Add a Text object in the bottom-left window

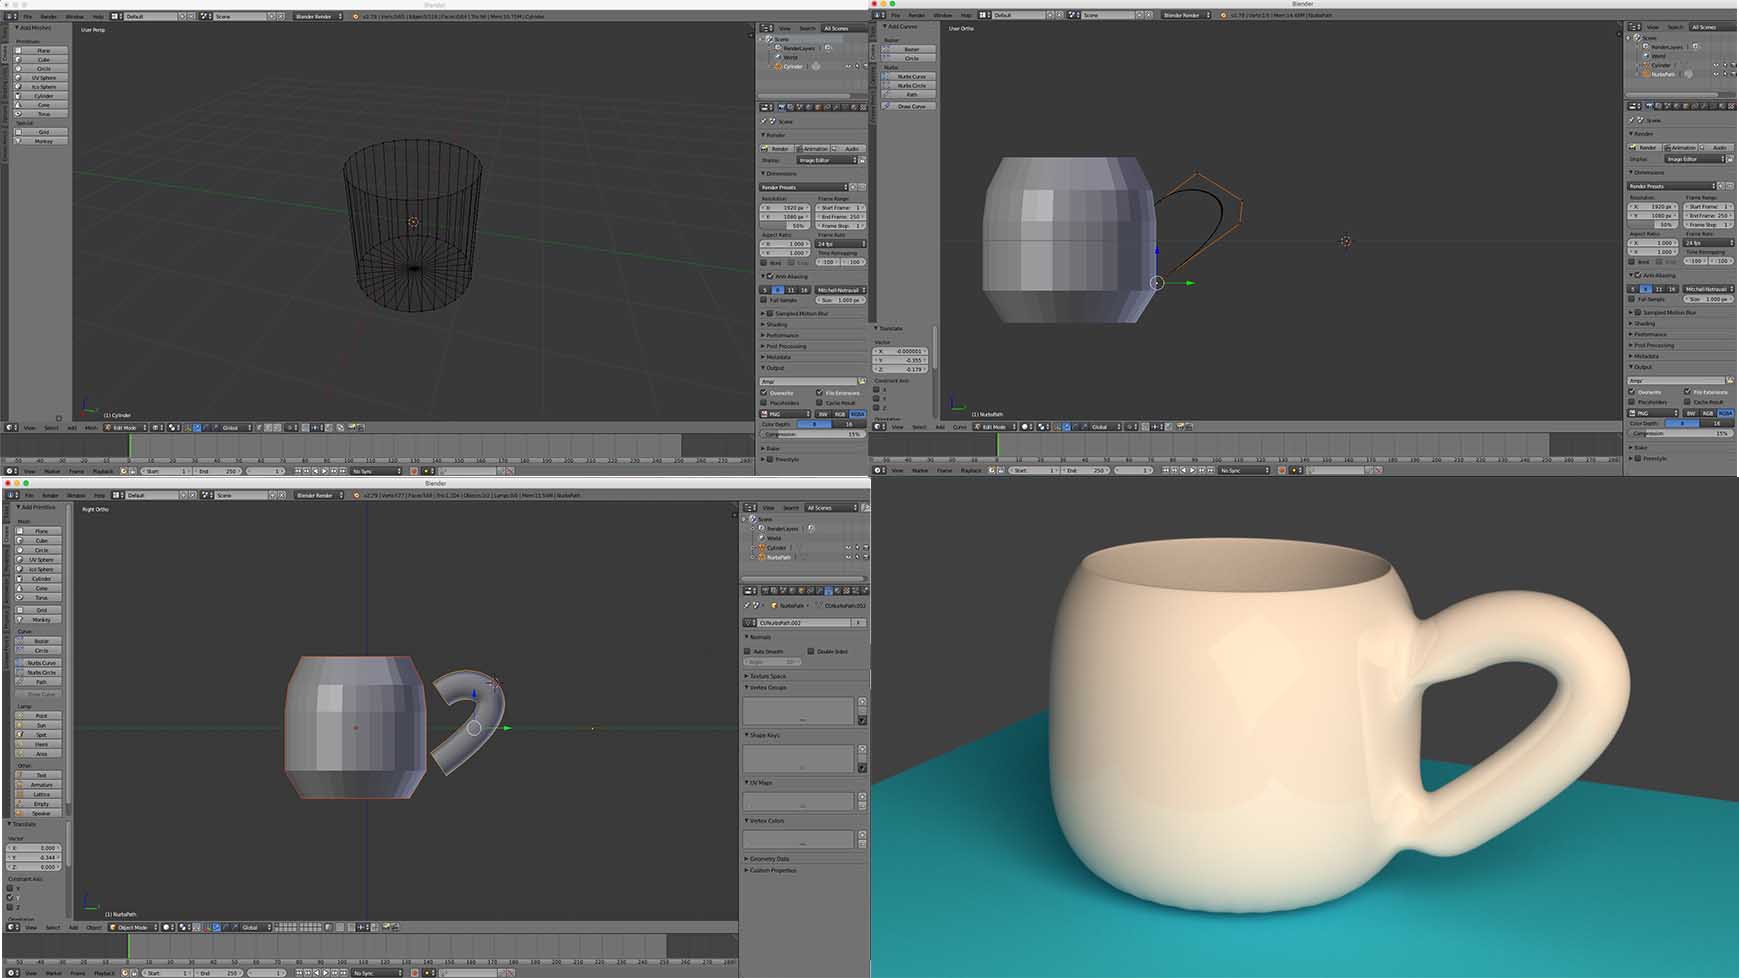click(x=40, y=775)
